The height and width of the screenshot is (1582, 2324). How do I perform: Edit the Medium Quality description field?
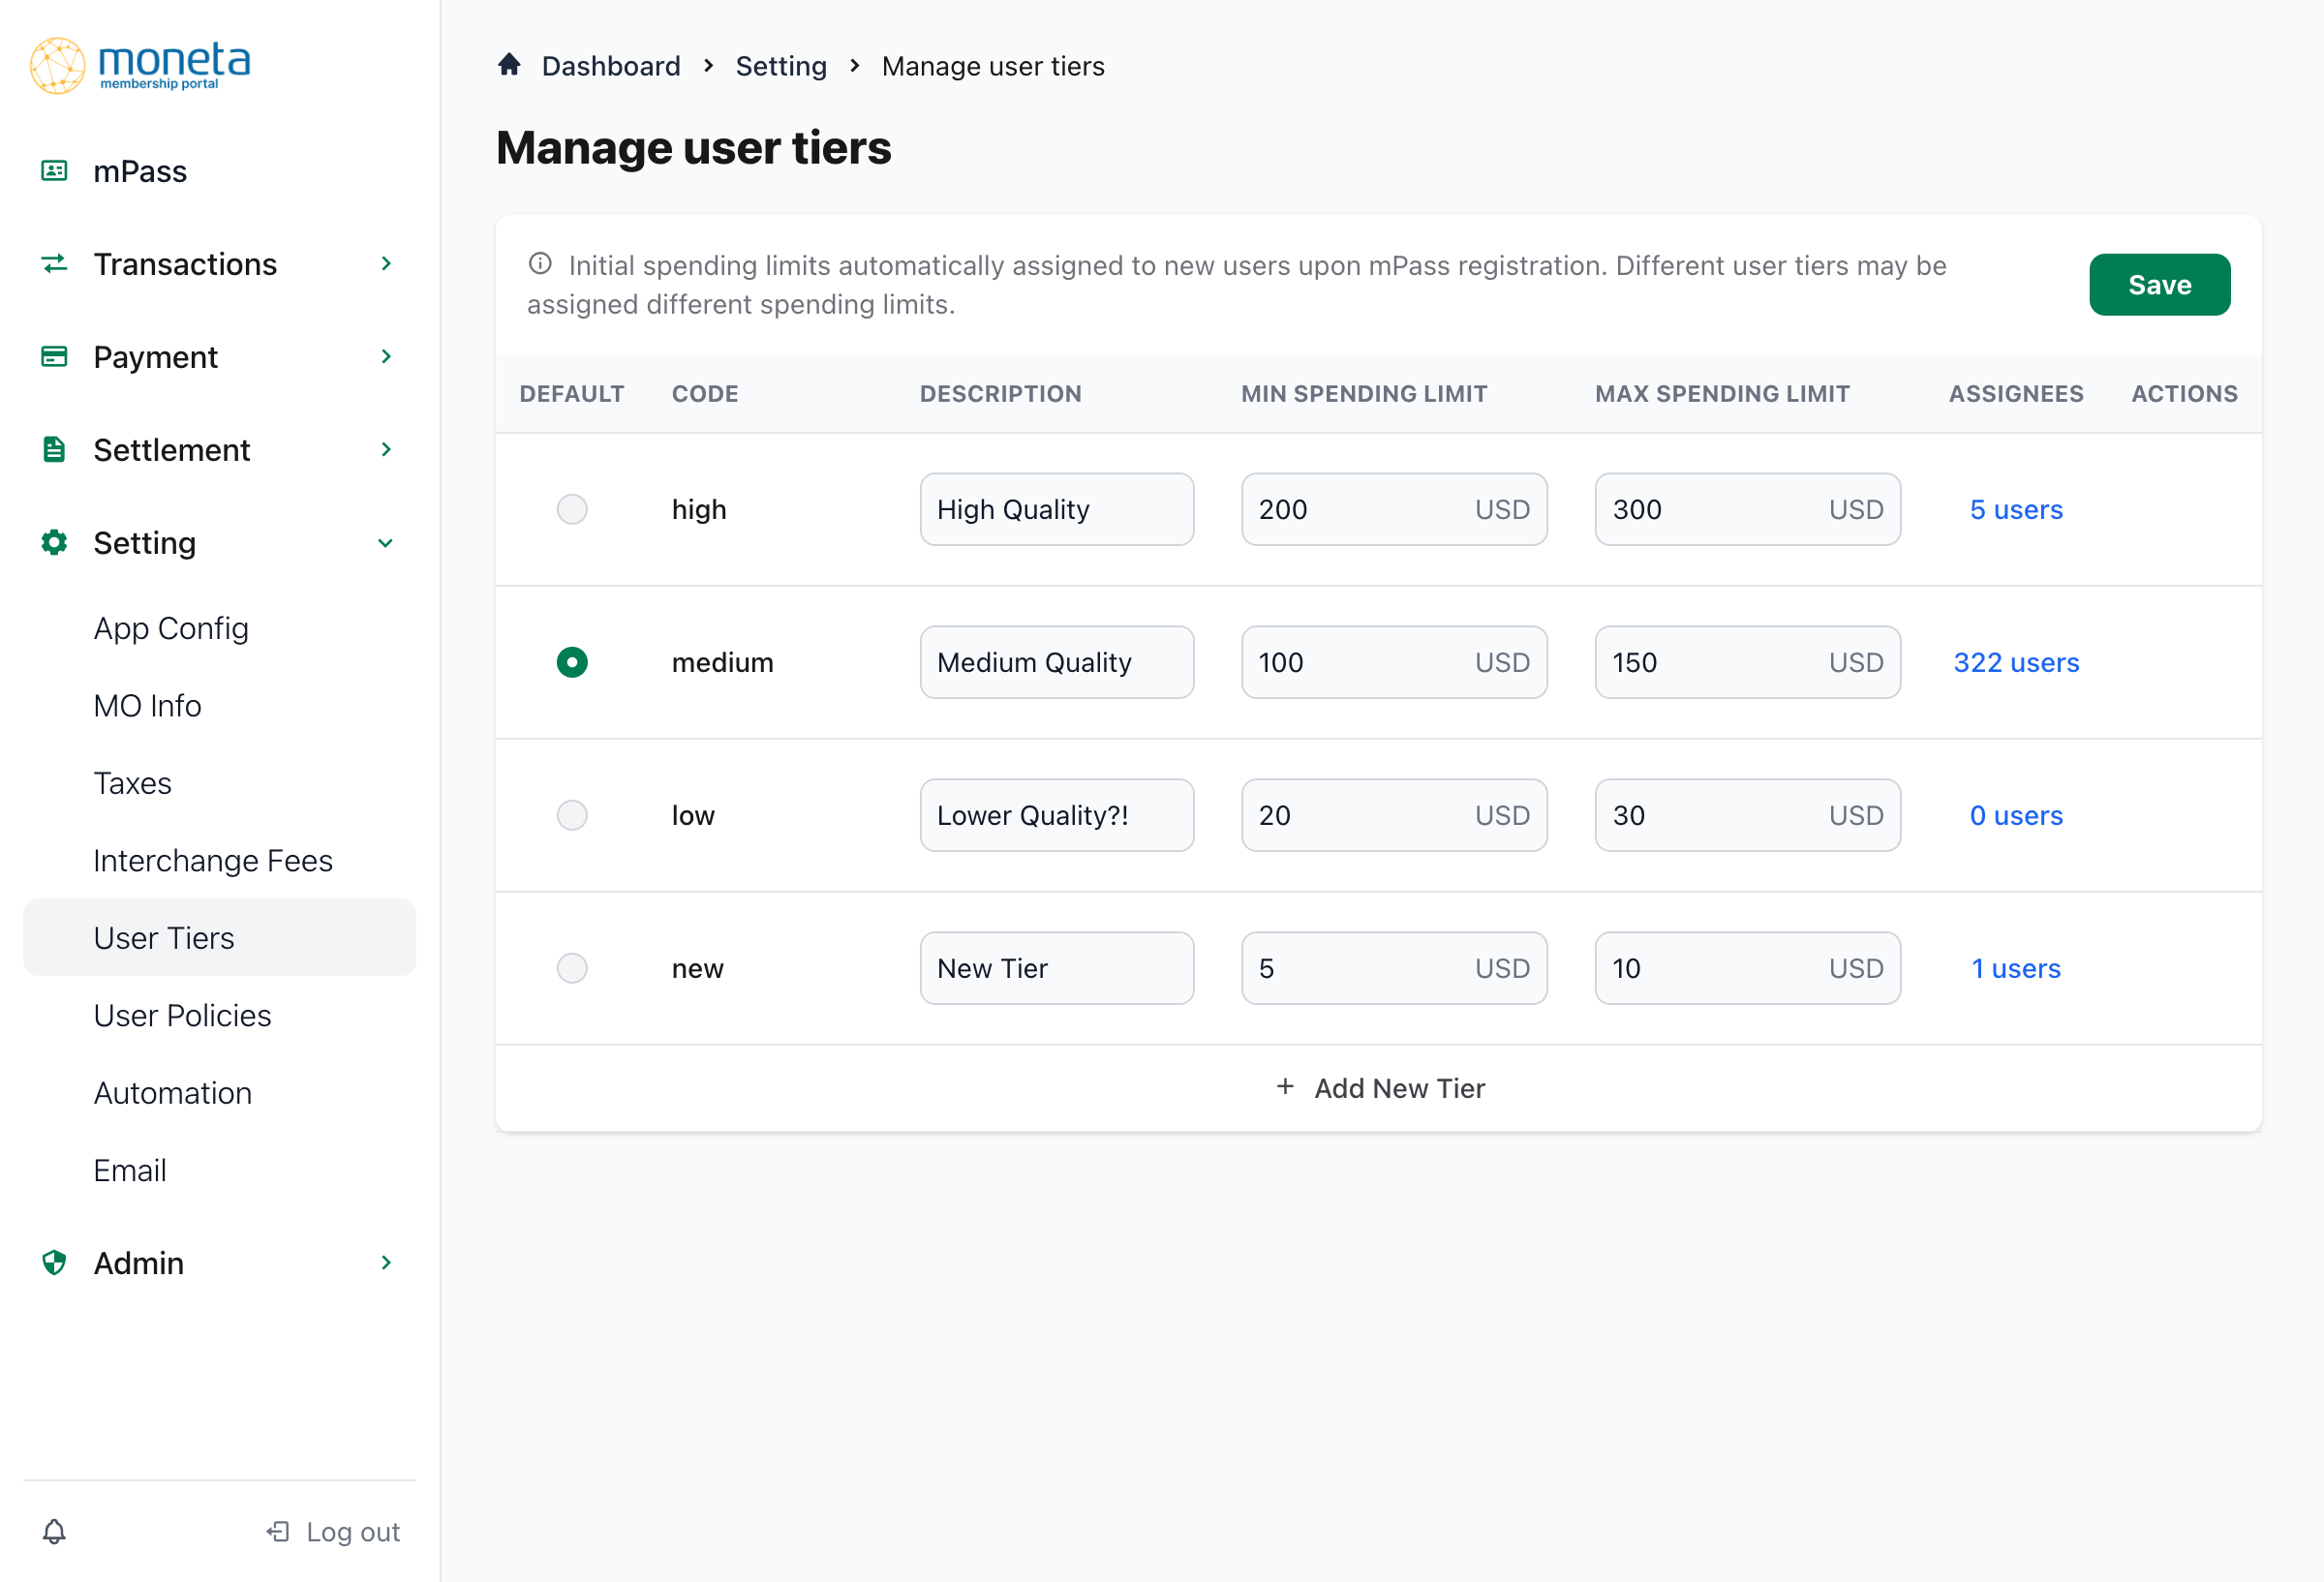tap(1056, 662)
